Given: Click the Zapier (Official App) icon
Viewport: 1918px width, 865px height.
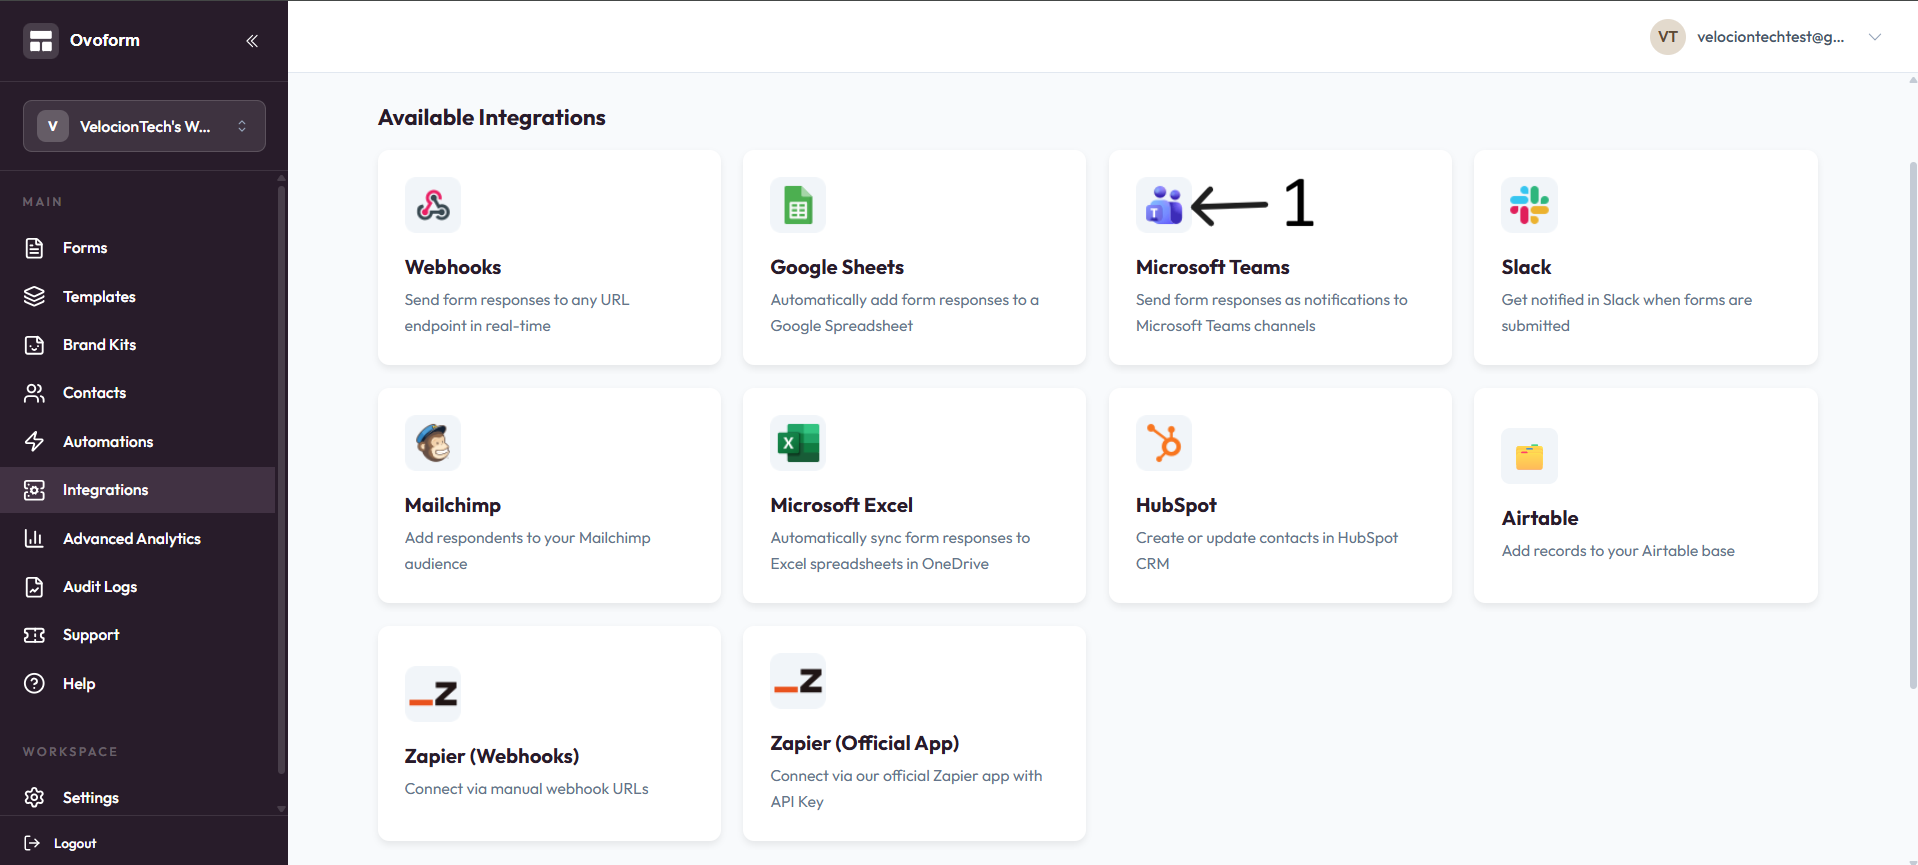Looking at the screenshot, I should click(x=798, y=681).
